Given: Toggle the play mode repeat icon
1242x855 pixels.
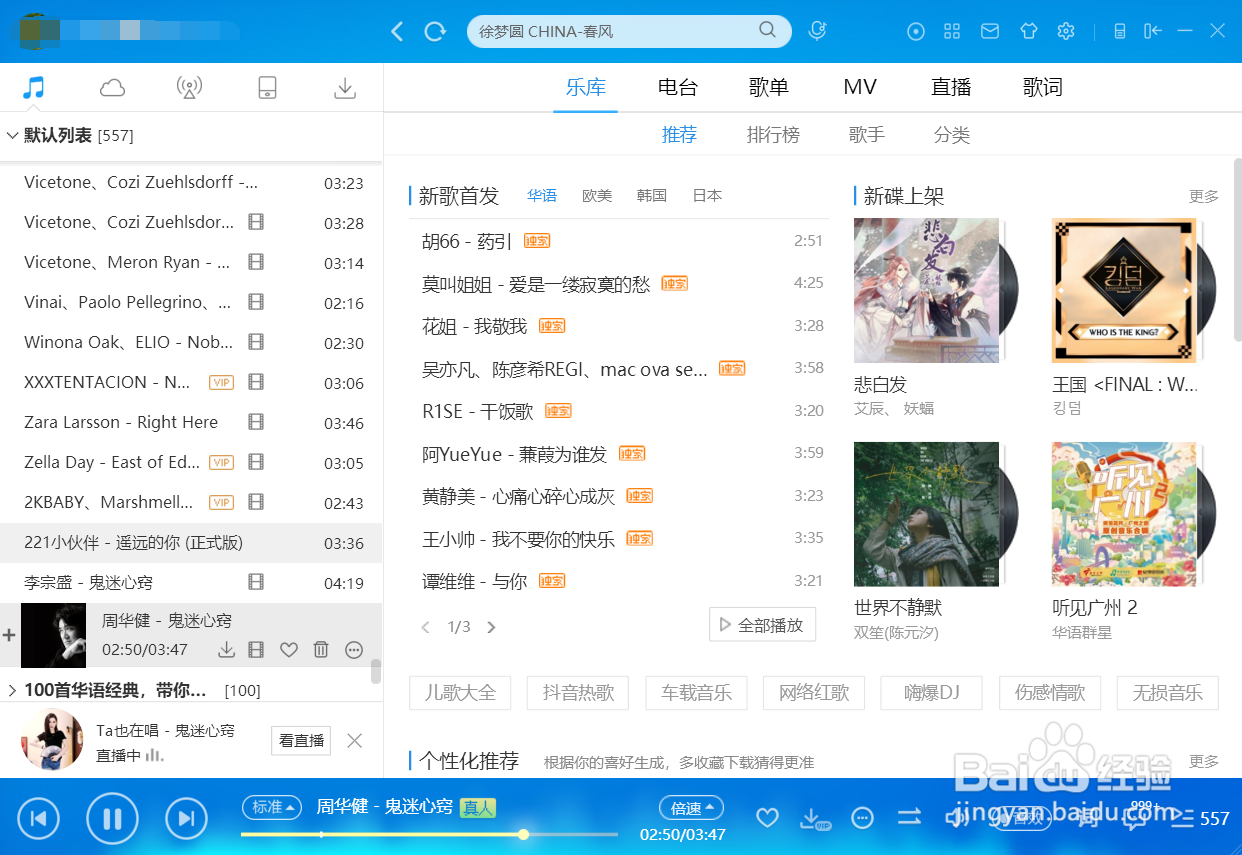Looking at the screenshot, I should (x=909, y=818).
